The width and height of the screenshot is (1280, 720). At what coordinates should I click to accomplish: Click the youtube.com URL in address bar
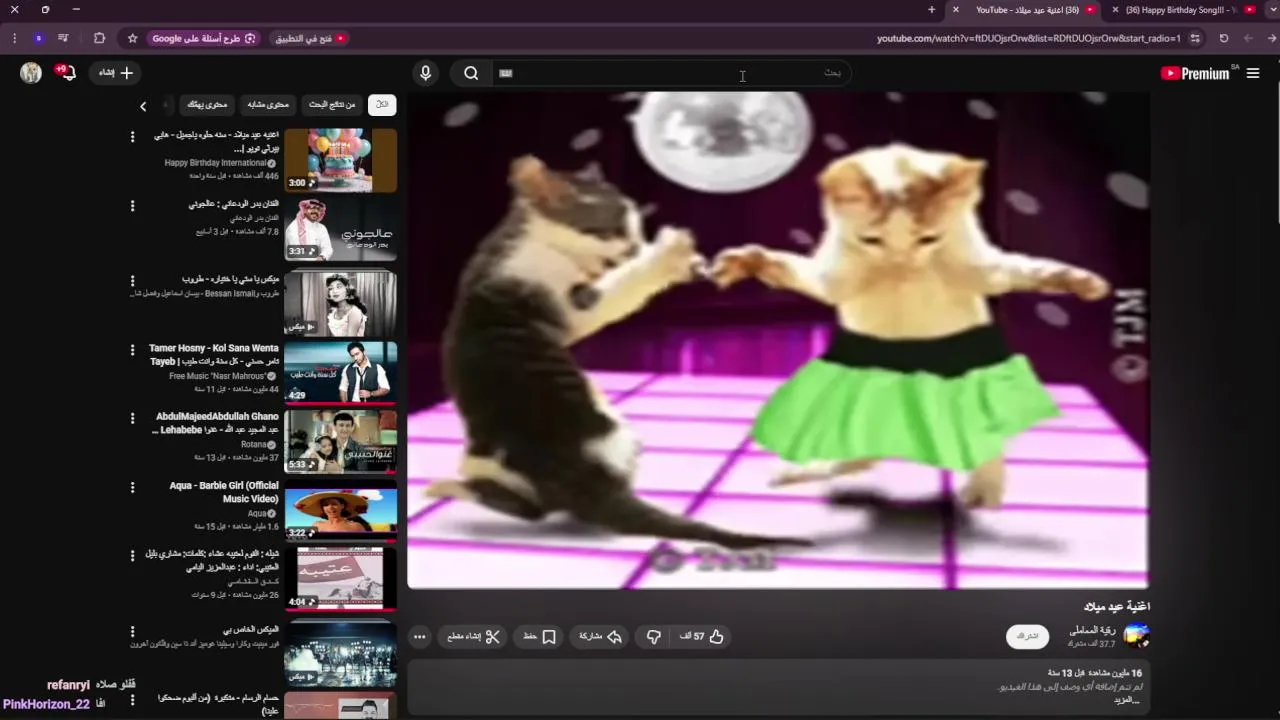(x=1029, y=39)
